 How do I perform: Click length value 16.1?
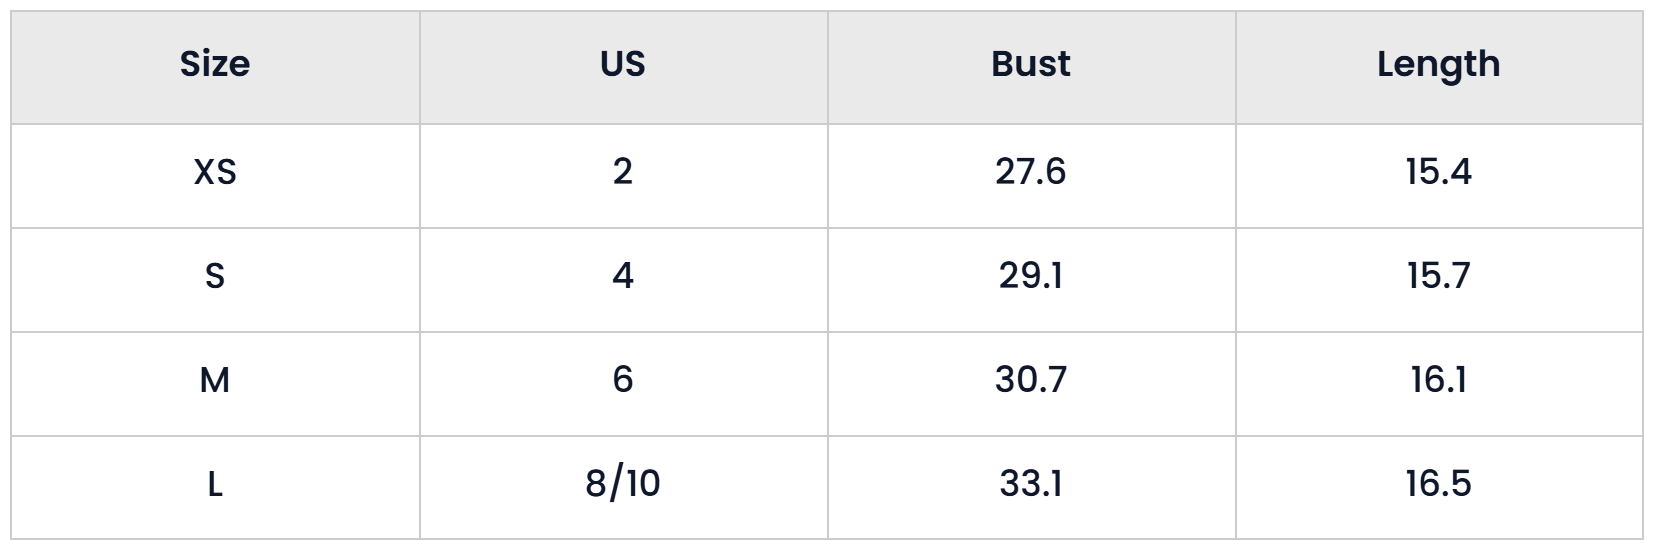[1439, 383]
